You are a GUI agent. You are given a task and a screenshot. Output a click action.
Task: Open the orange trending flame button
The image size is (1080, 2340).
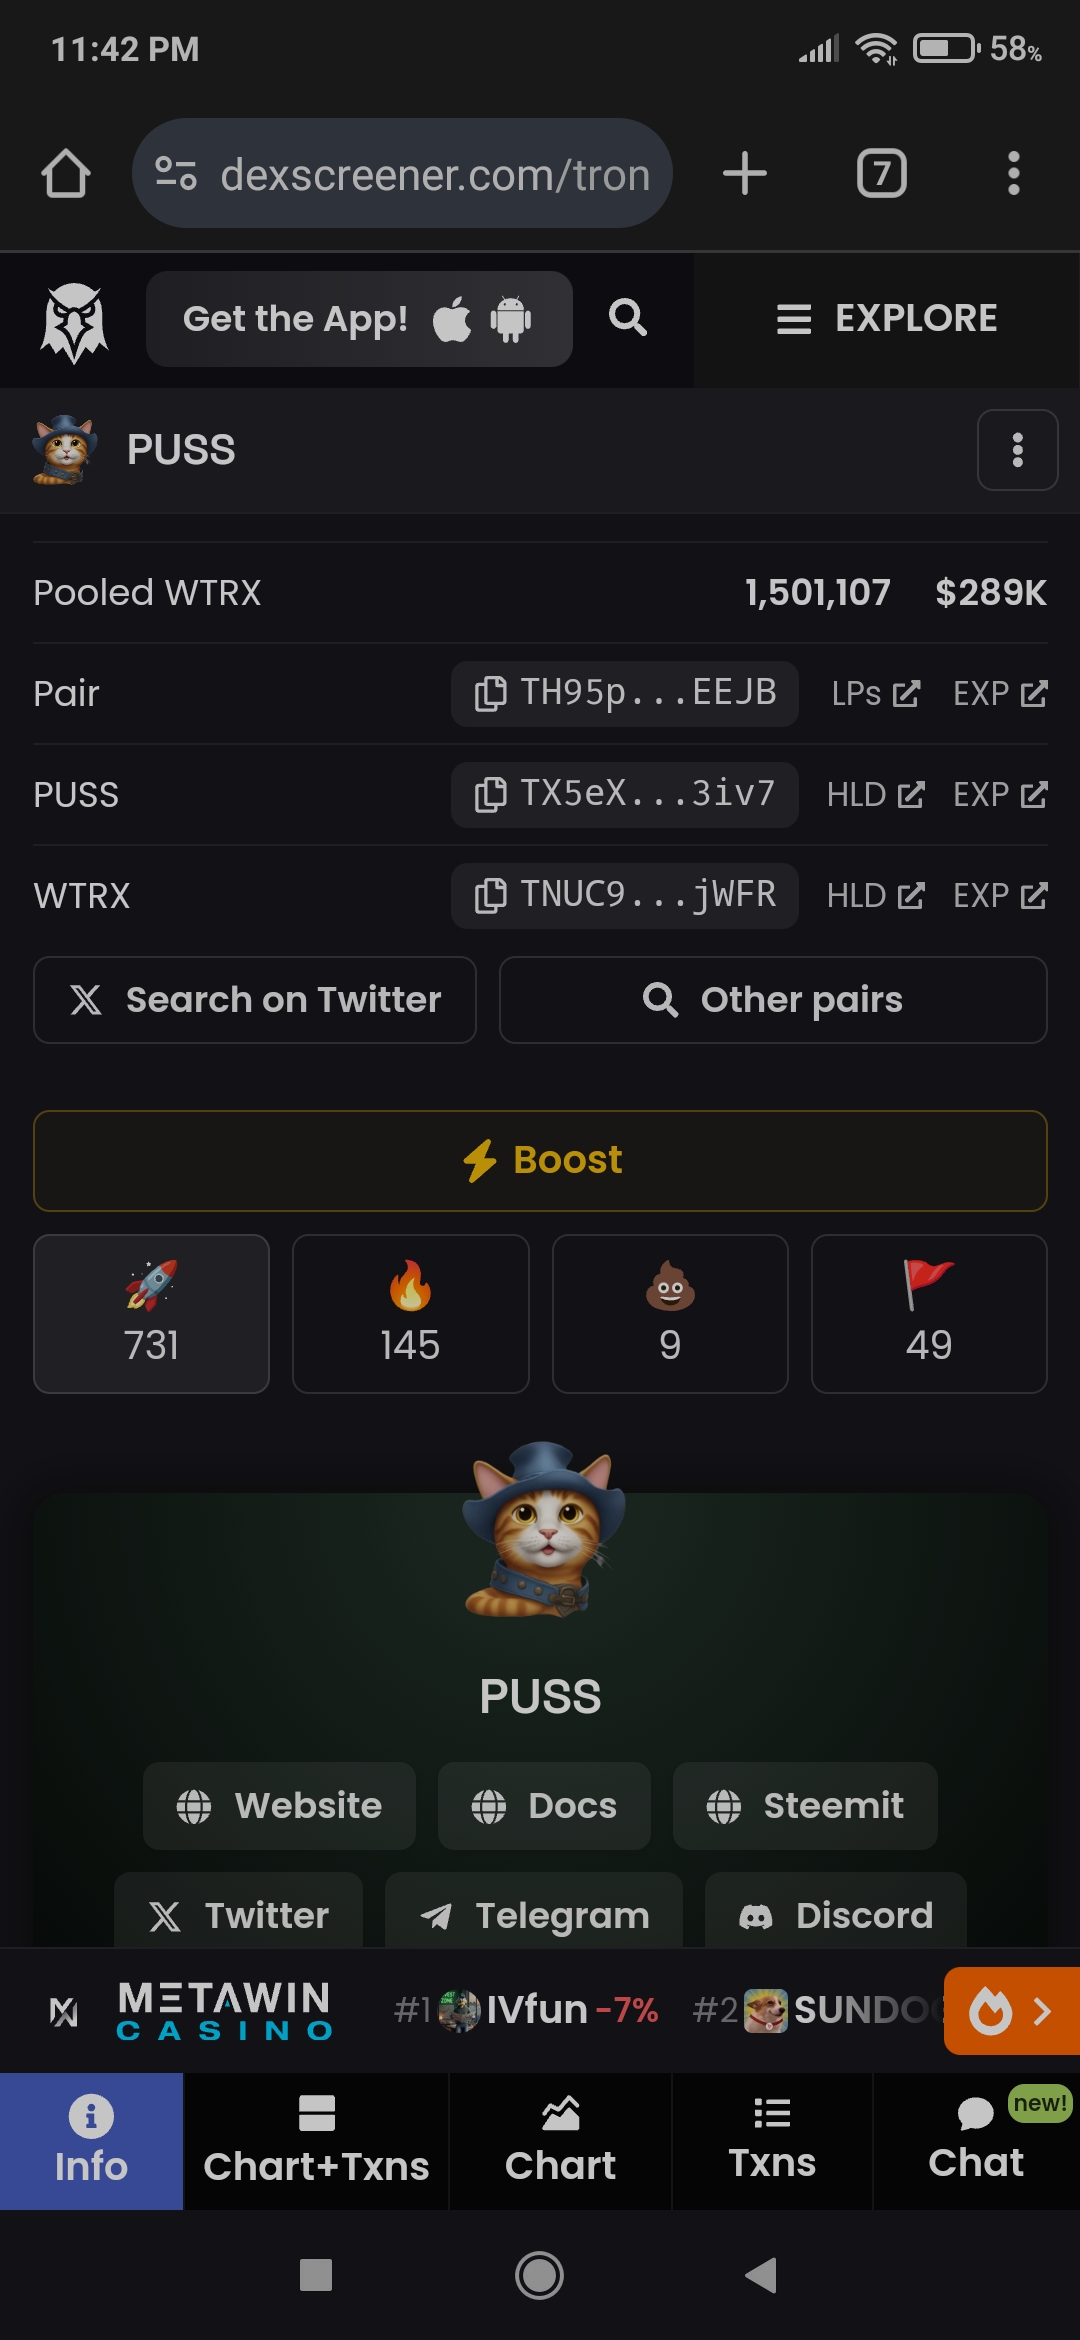(1012, 2010)
